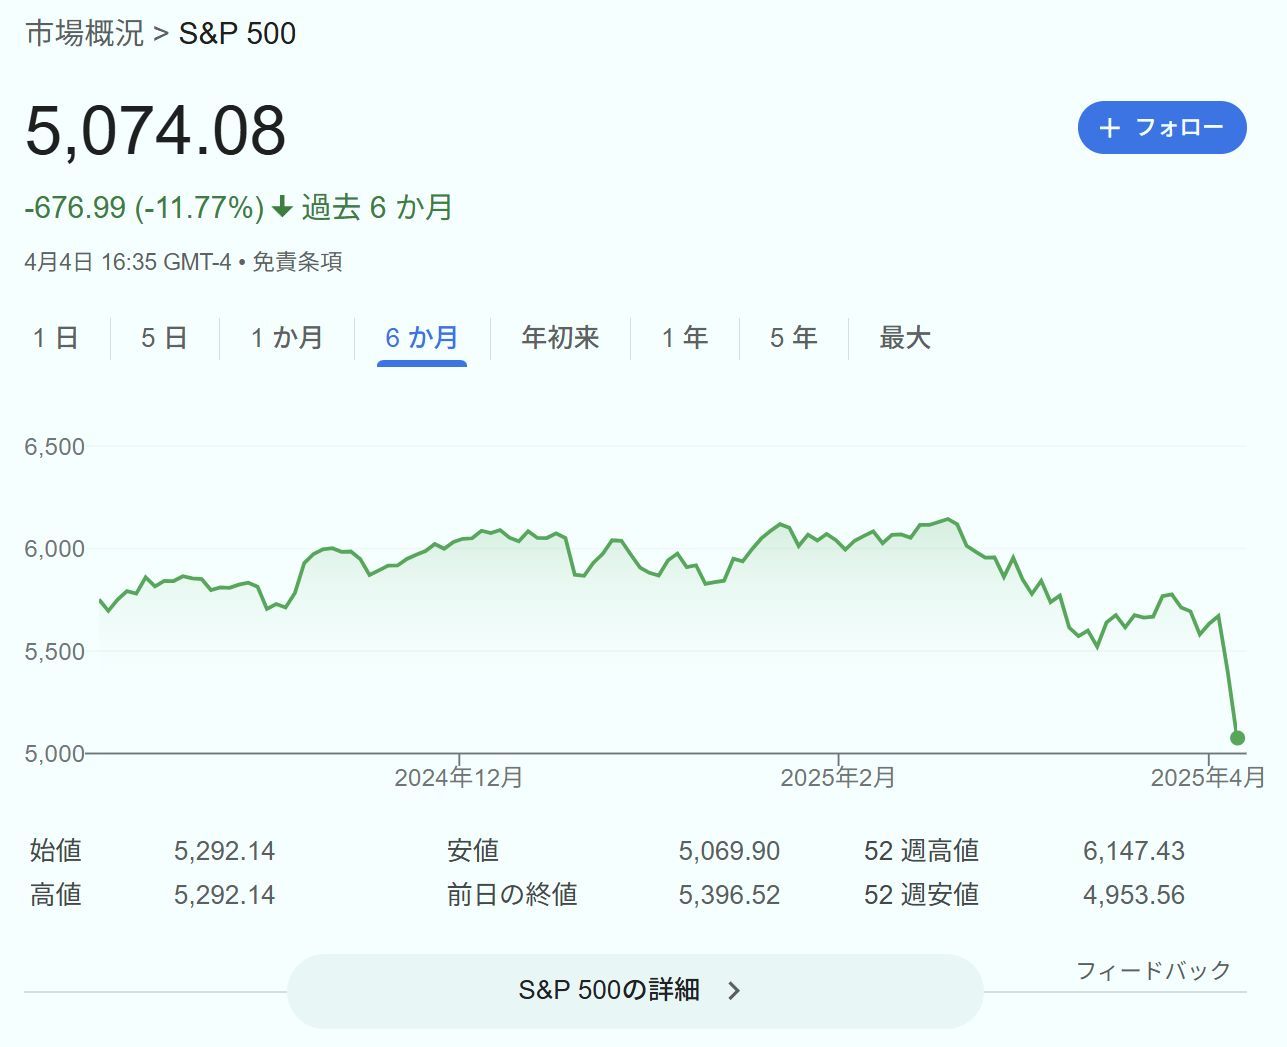Click the 5,074.08 index price

(x=156, y=131)
